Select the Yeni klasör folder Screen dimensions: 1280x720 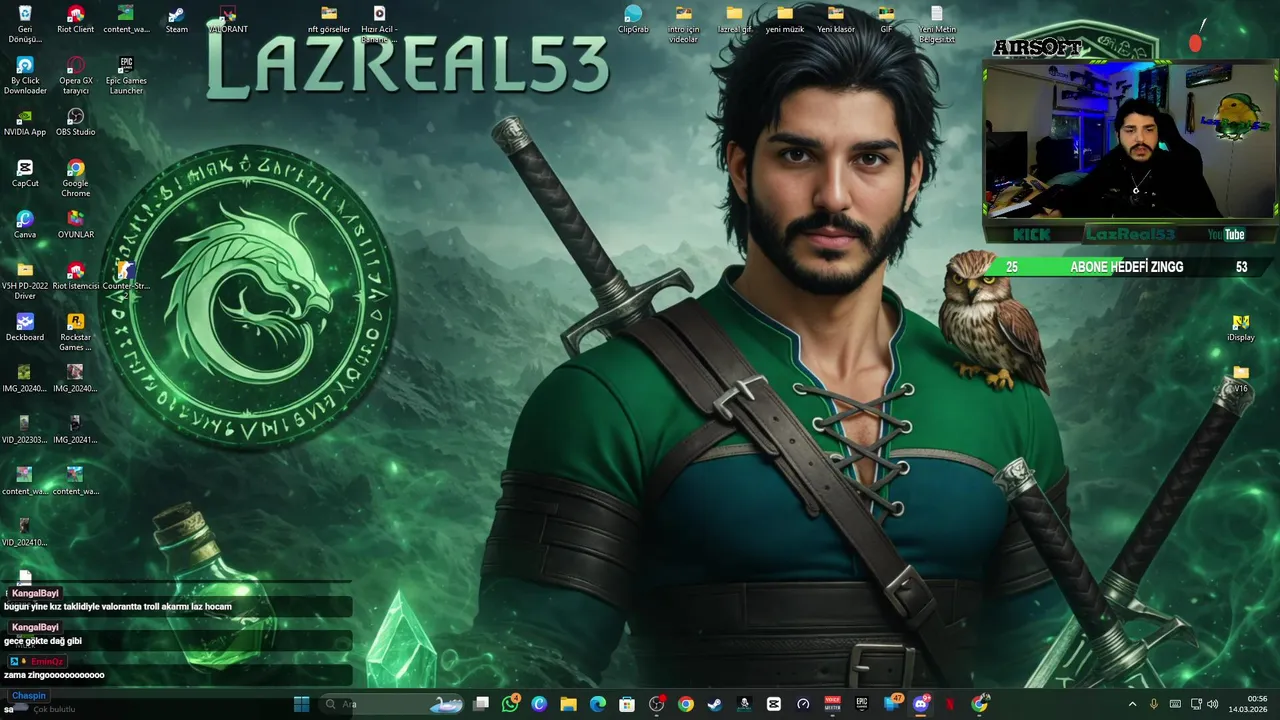(x=836, y=19)
